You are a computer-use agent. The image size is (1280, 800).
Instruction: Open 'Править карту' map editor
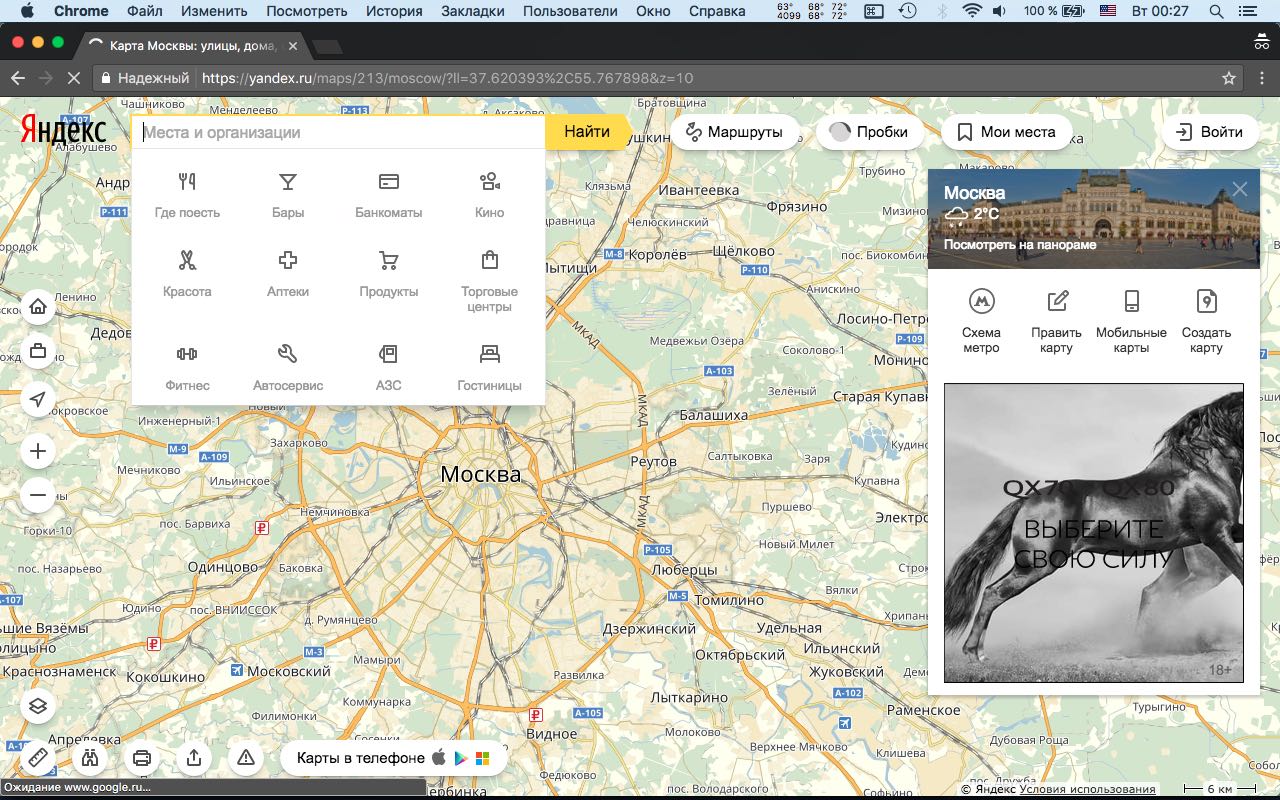[x=1056, y=320]
